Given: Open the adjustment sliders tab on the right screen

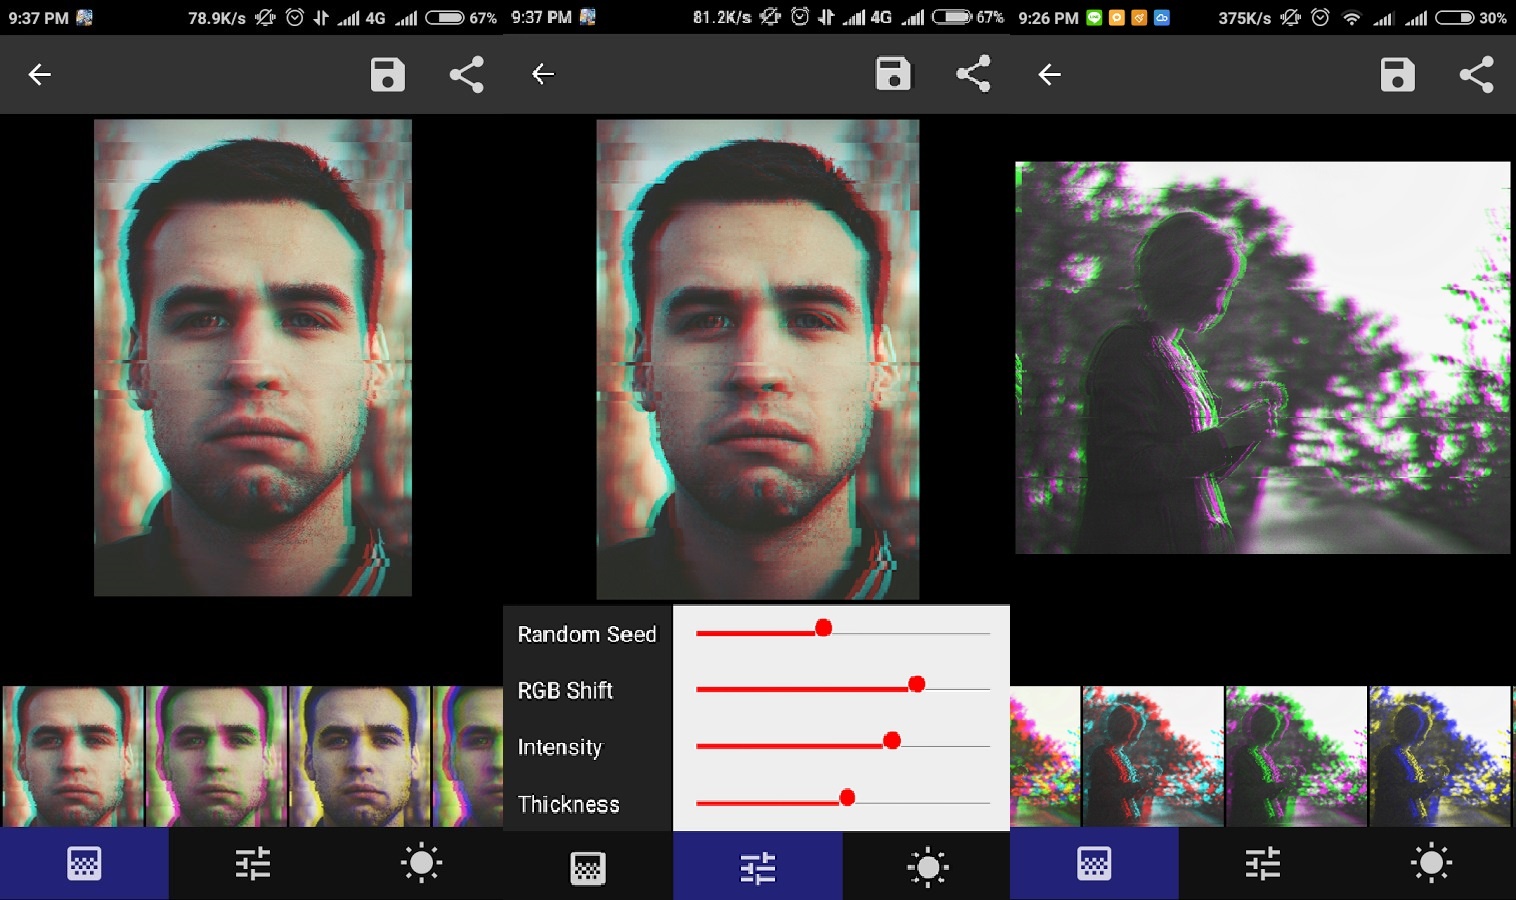Looking at the screenshot, I should point(1263,863).
